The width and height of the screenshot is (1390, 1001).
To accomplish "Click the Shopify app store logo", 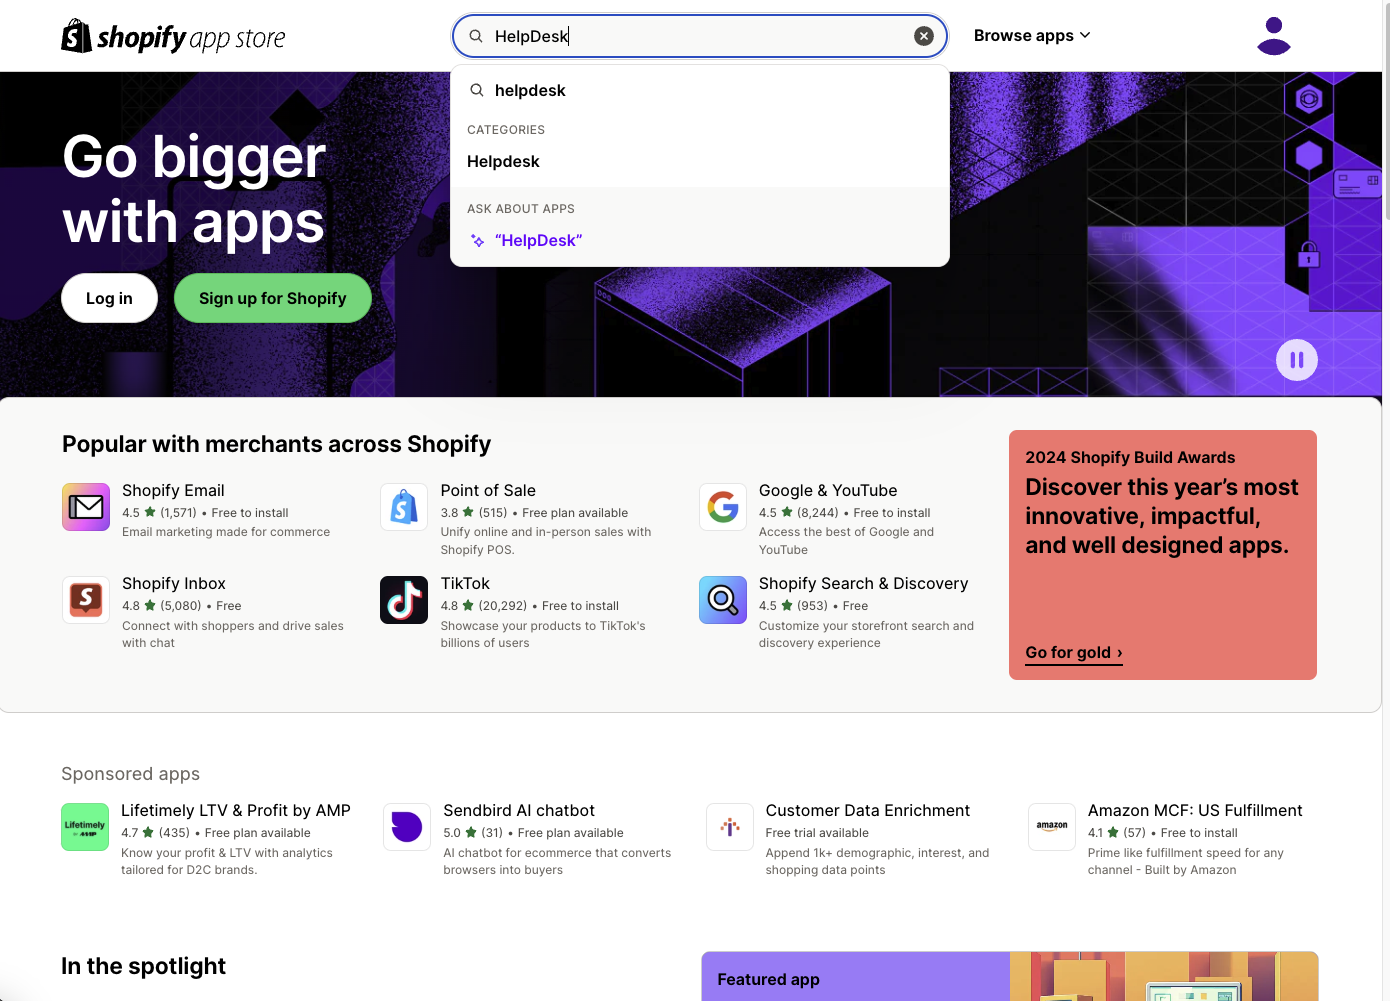I will point(173,37).
